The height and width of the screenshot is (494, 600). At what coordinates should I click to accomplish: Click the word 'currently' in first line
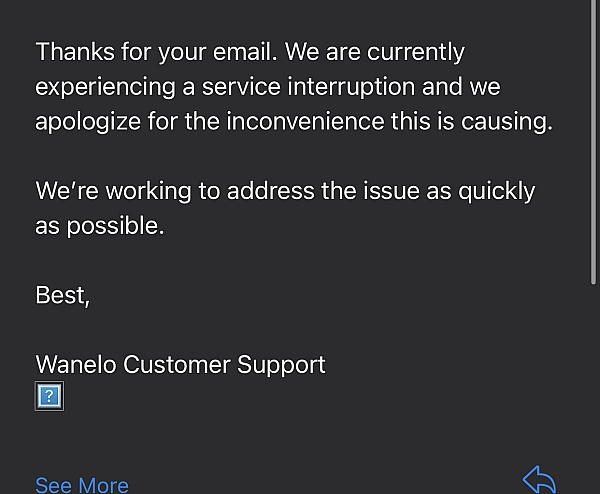coord(416,52)
